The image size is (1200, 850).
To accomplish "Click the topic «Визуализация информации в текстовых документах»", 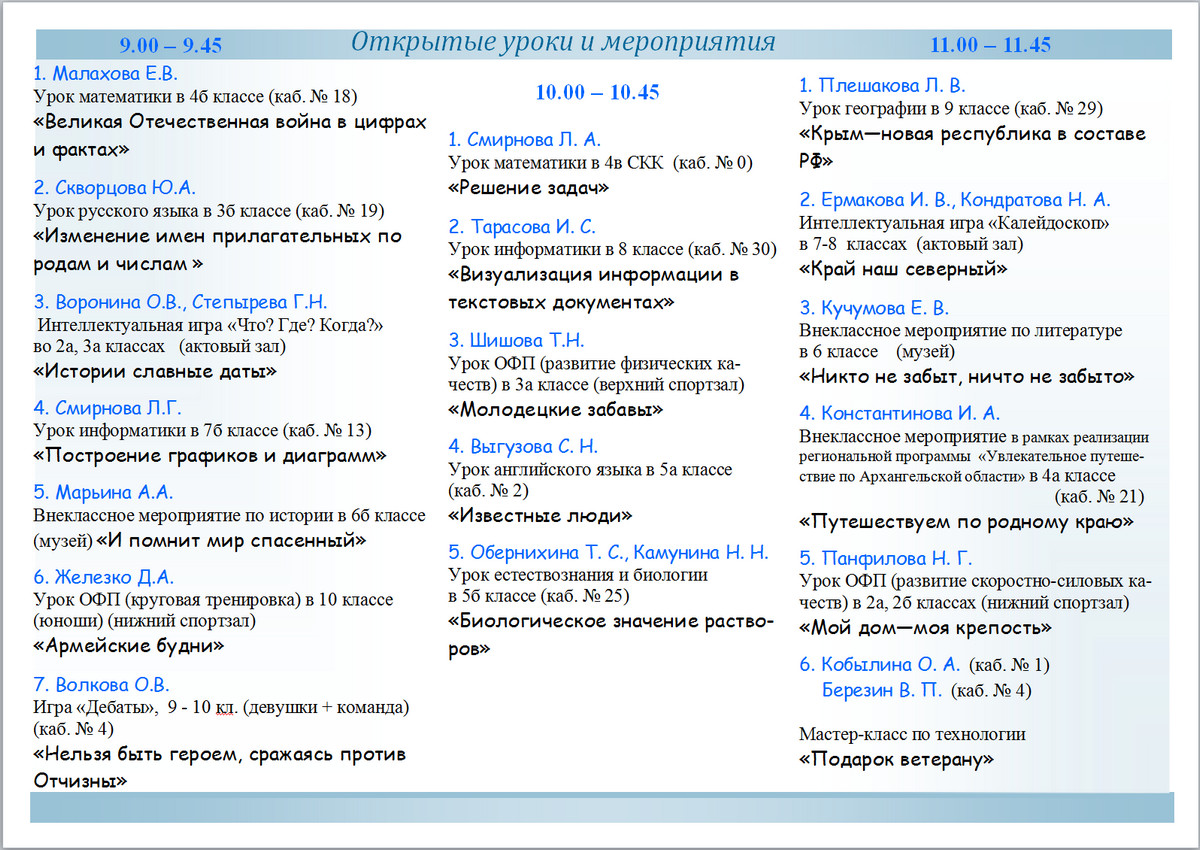I will 594,288.
